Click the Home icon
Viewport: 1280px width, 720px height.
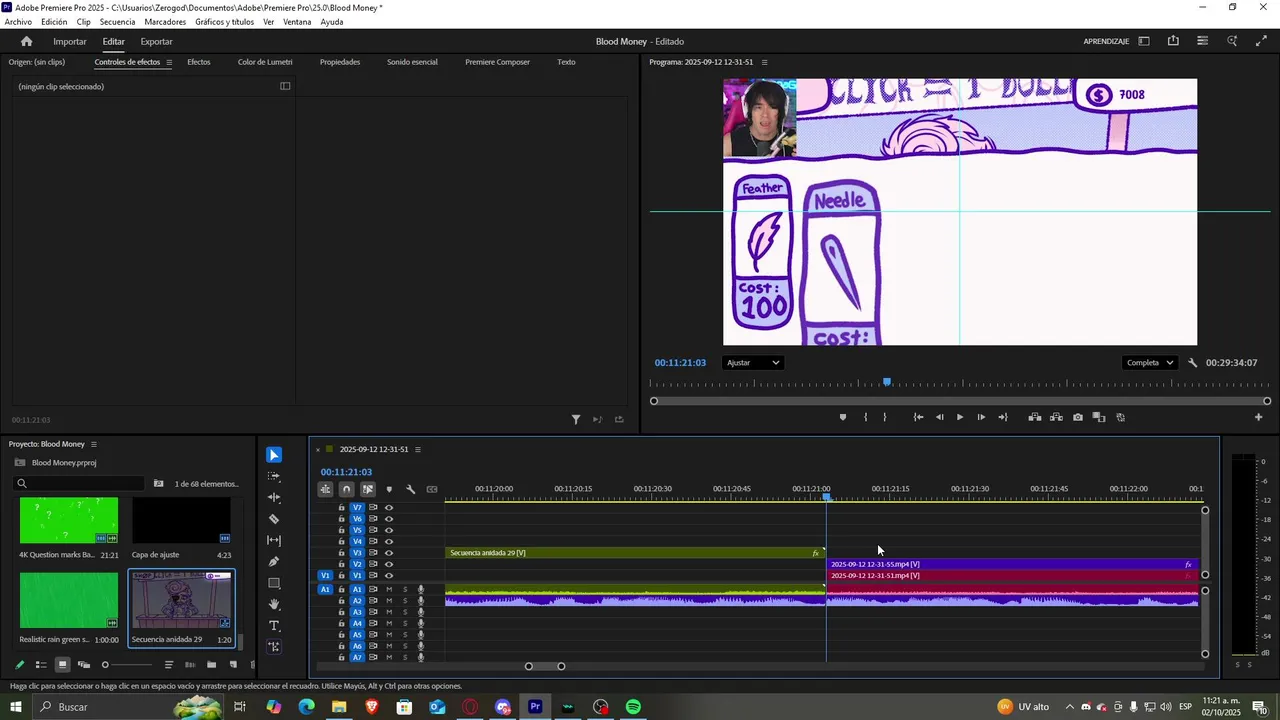[27, 41]
